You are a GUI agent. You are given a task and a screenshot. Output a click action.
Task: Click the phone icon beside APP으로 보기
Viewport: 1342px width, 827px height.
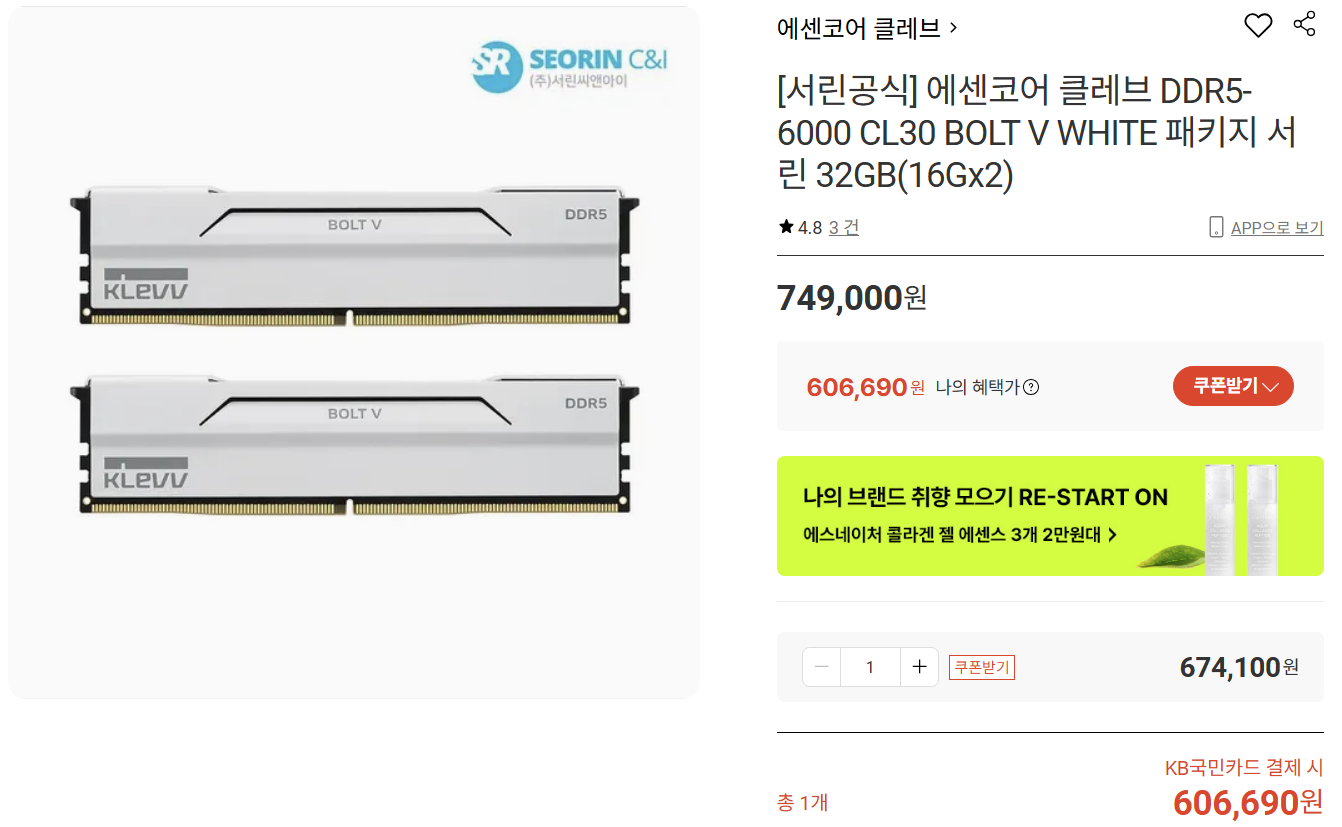tap(1216, 227)
